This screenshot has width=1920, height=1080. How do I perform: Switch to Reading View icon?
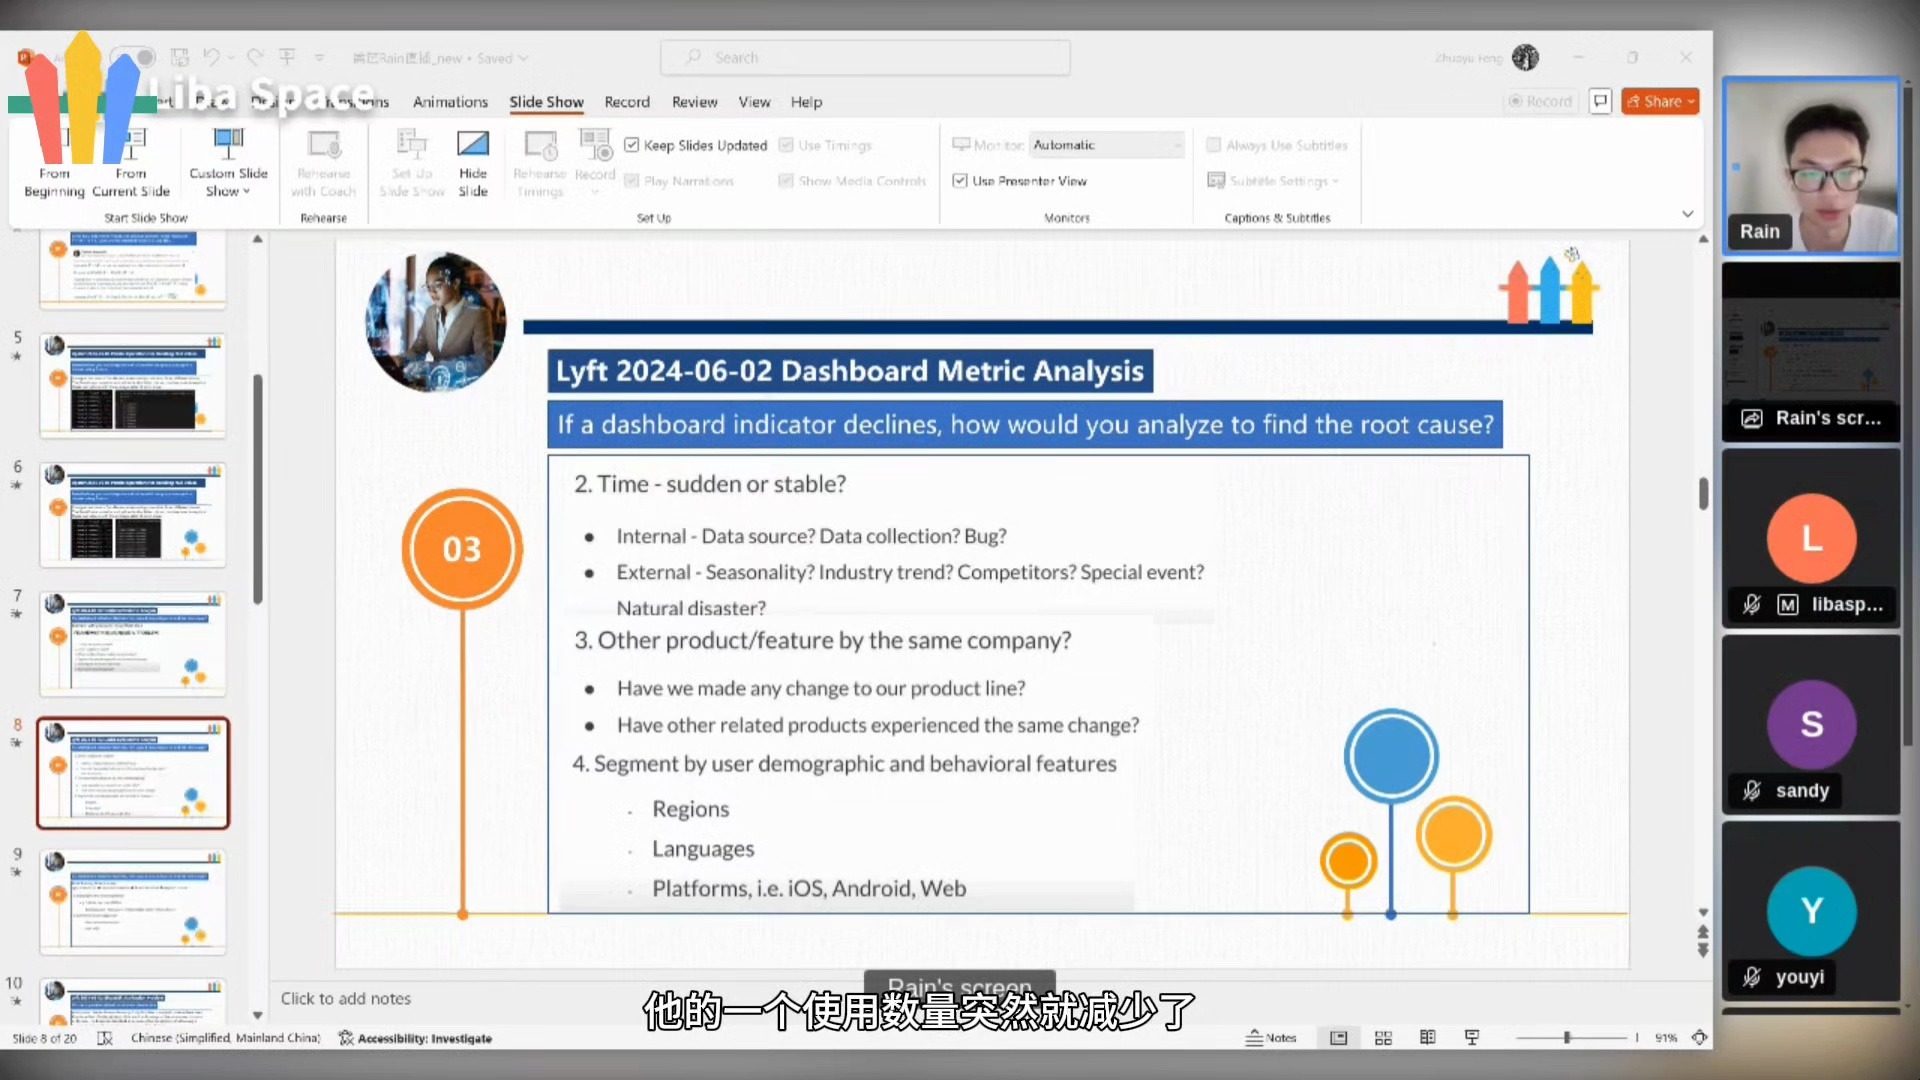tap(1428, 1038)
